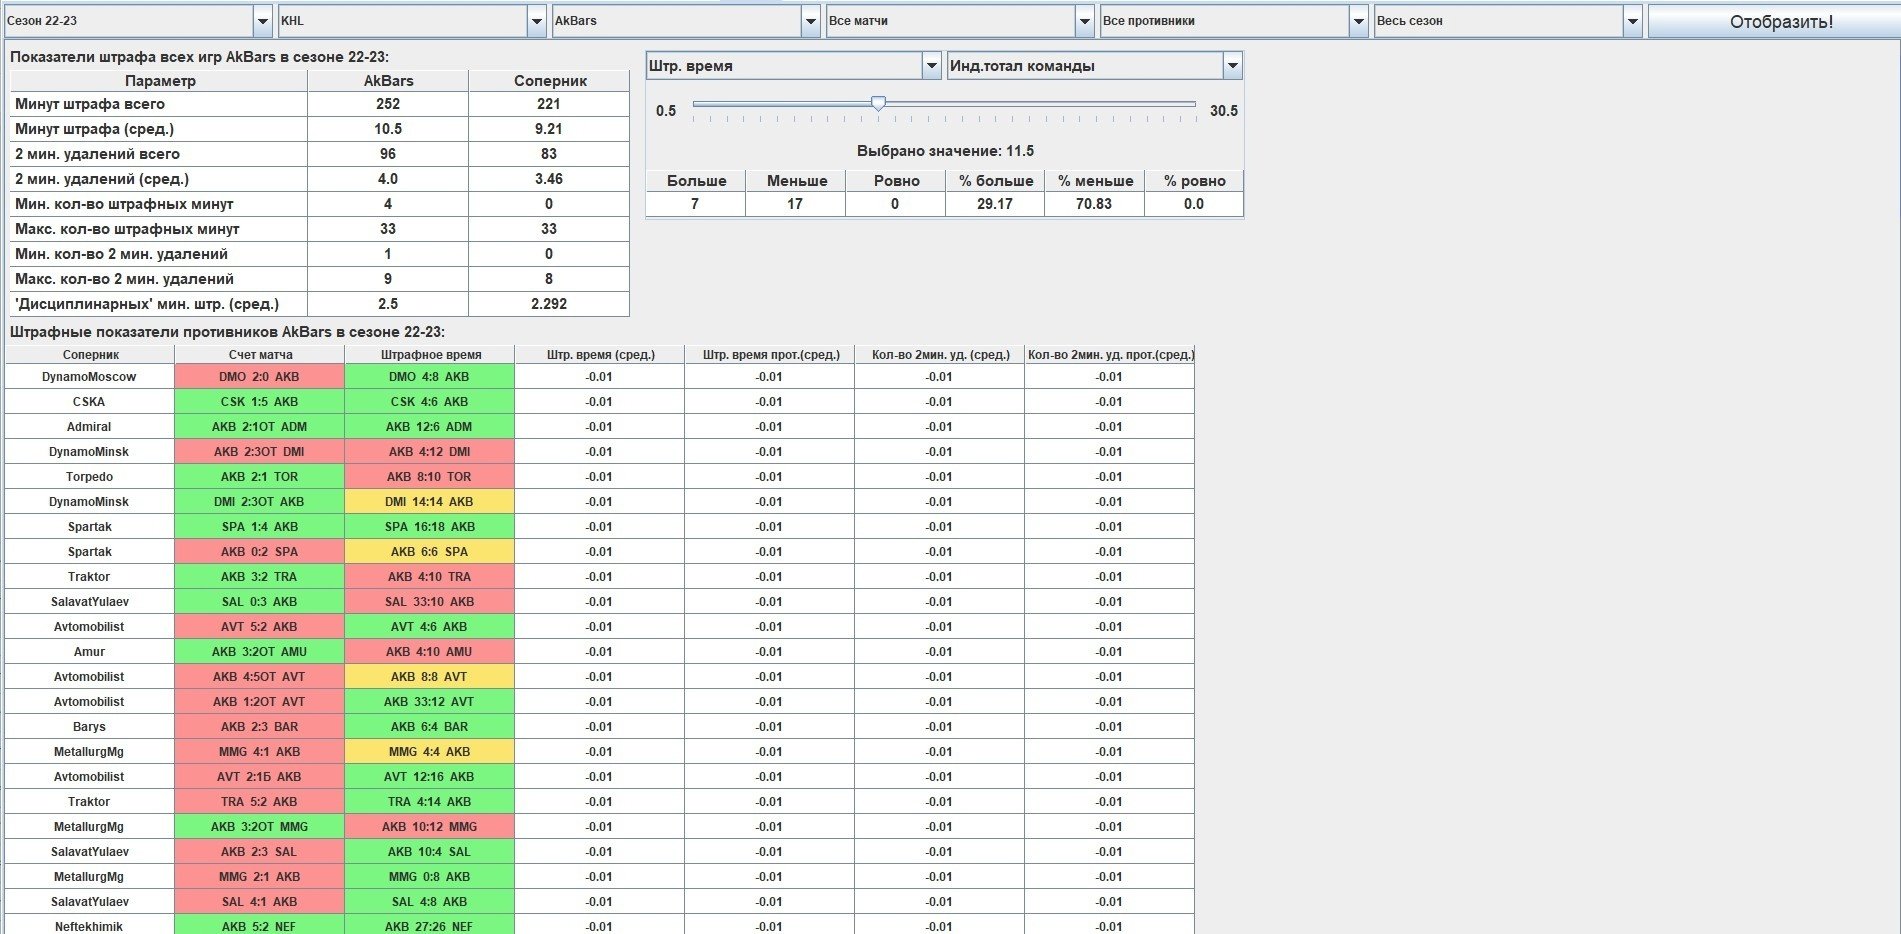Select the Admiral opponent row
The width and height of the screenshot is (1901, 934).
(x=89, y=427)
